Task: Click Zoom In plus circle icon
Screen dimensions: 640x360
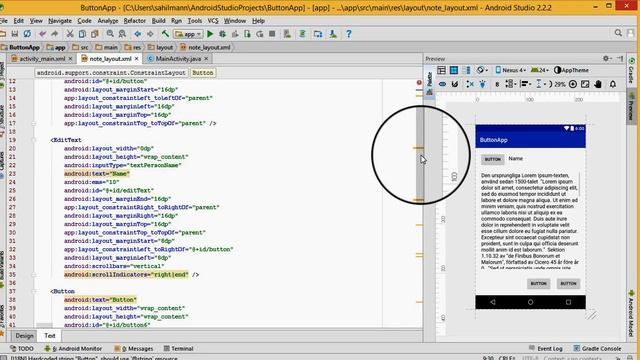Action: [573, 84]
